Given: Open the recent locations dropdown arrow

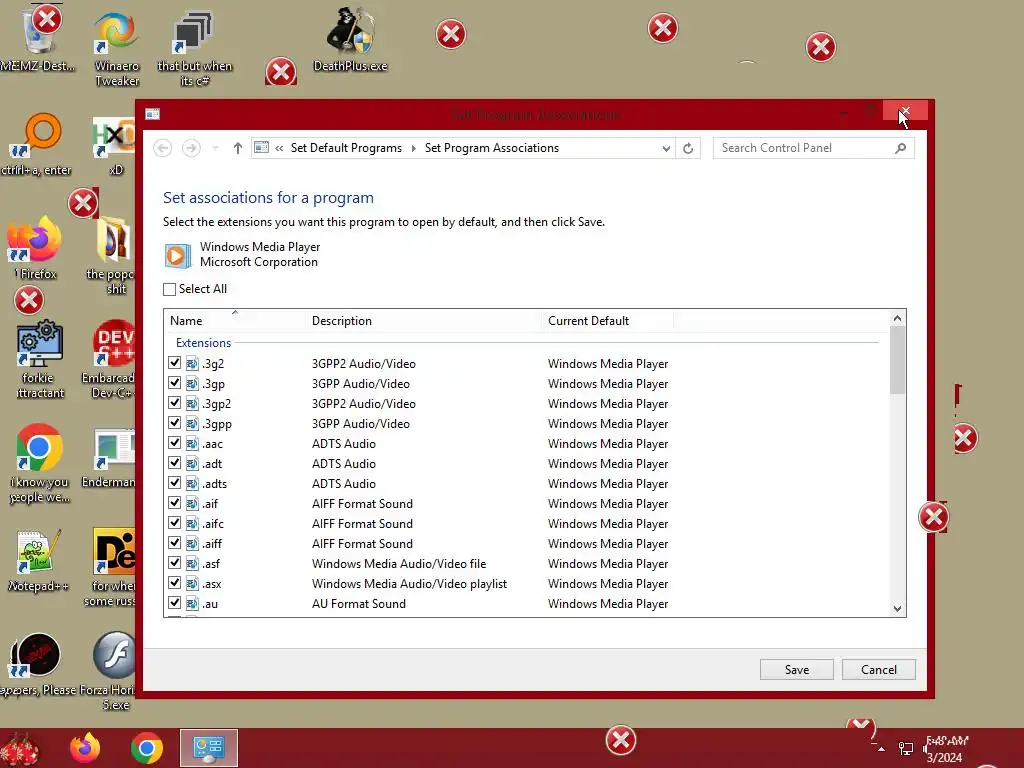Looking at the screenshot, I should (x=215, y=148).
